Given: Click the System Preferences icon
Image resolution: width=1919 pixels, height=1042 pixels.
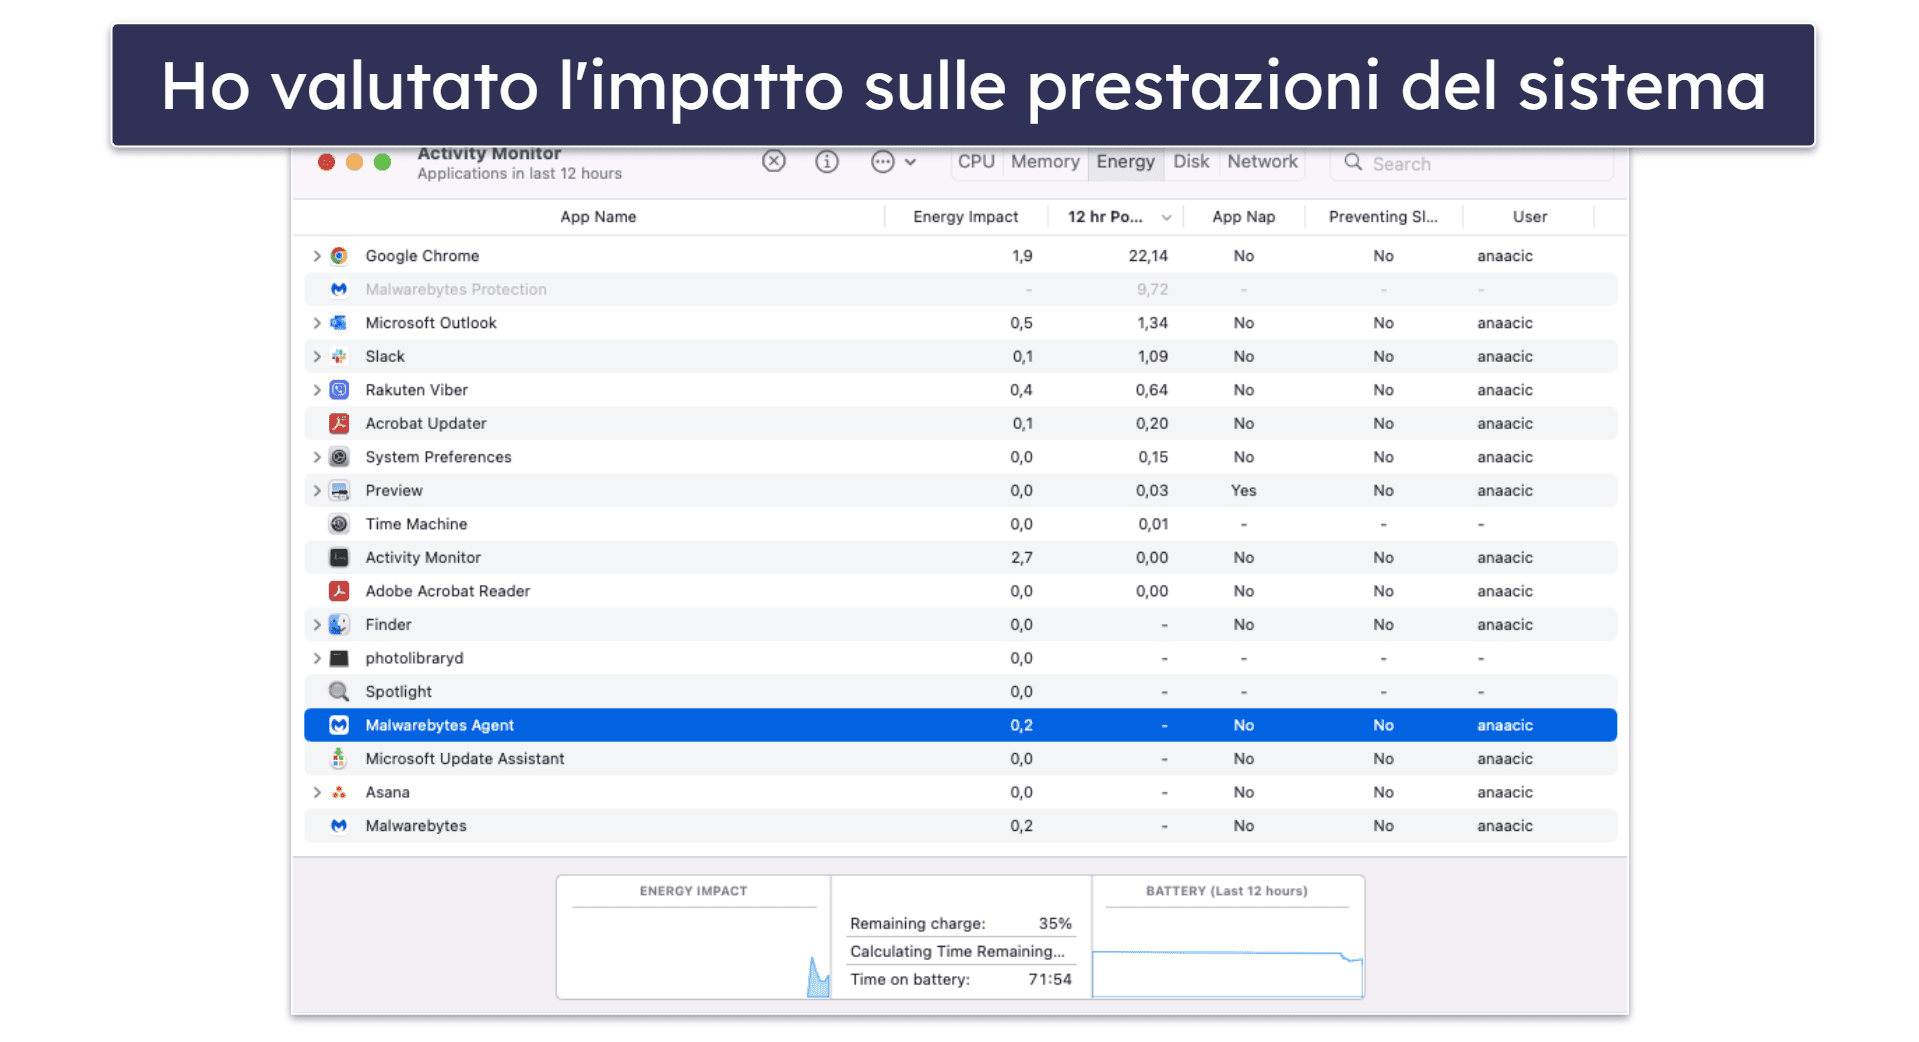Looking at the screenshot, I should (339, 457).
